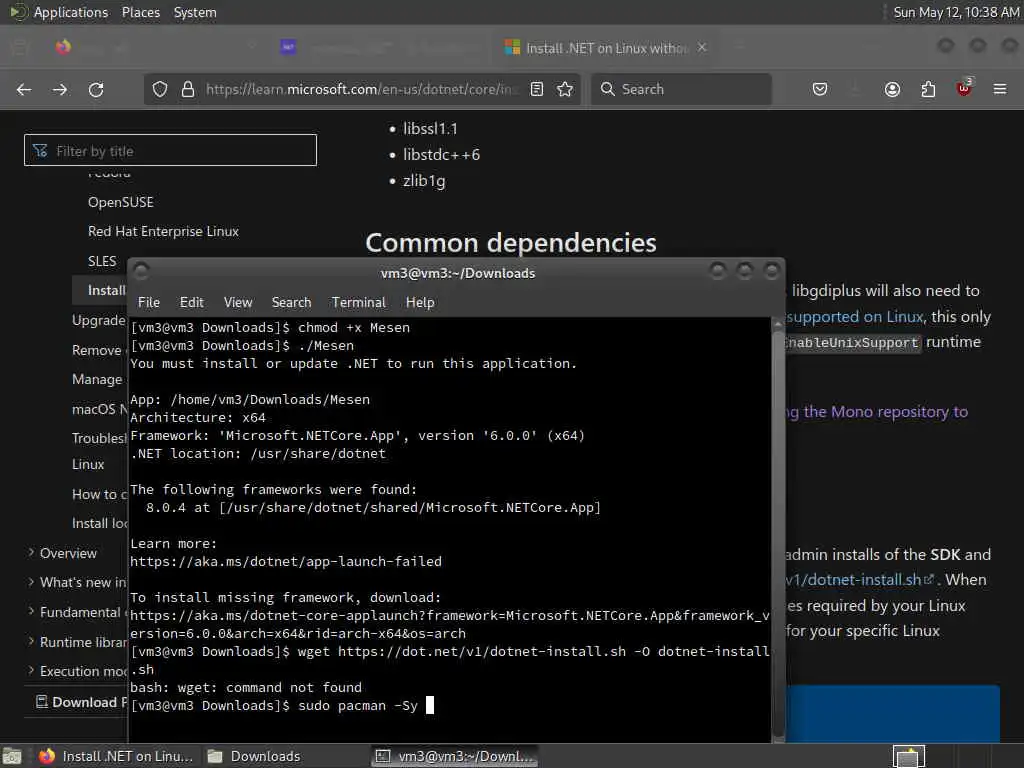
Task: Click the terminal vertical scrollbar
Action: (x=777, y=529)
